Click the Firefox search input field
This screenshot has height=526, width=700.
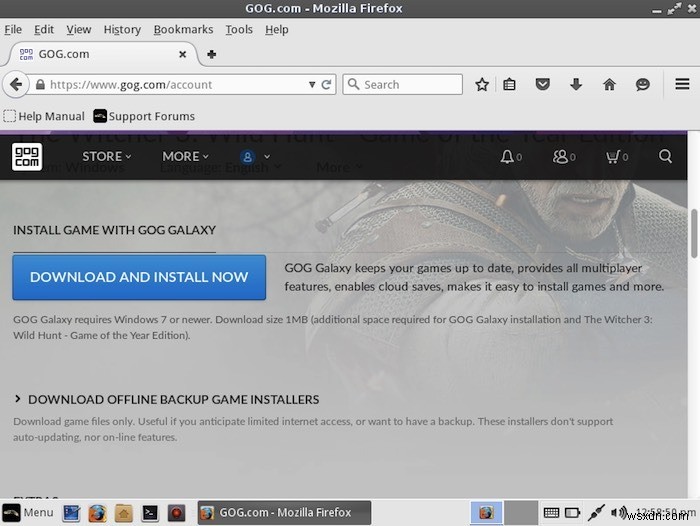pos(403,84)
